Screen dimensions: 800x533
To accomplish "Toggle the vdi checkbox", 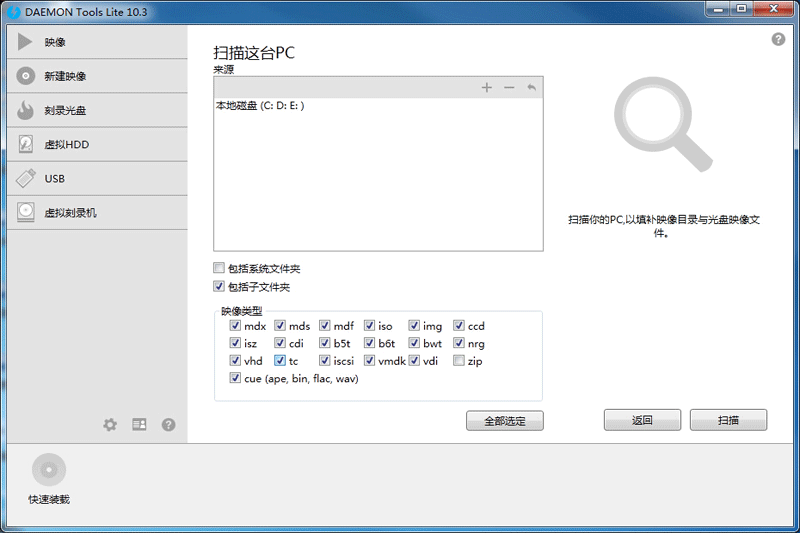I will click(414, 361).
